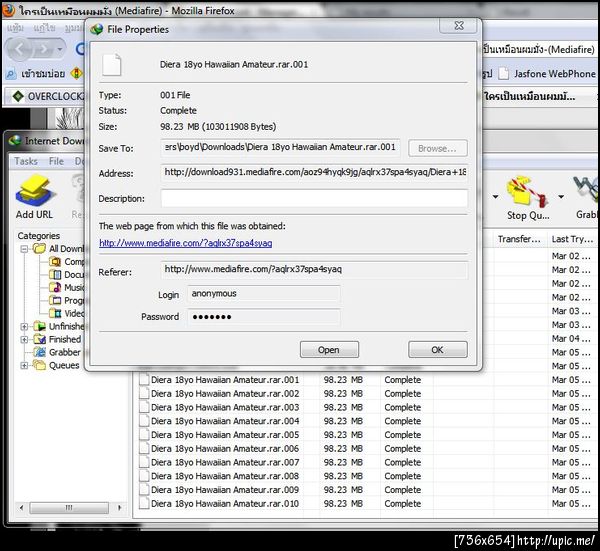The image size is (600, 551).
Task: Expand the Queues category node
Action: [24, 365]
